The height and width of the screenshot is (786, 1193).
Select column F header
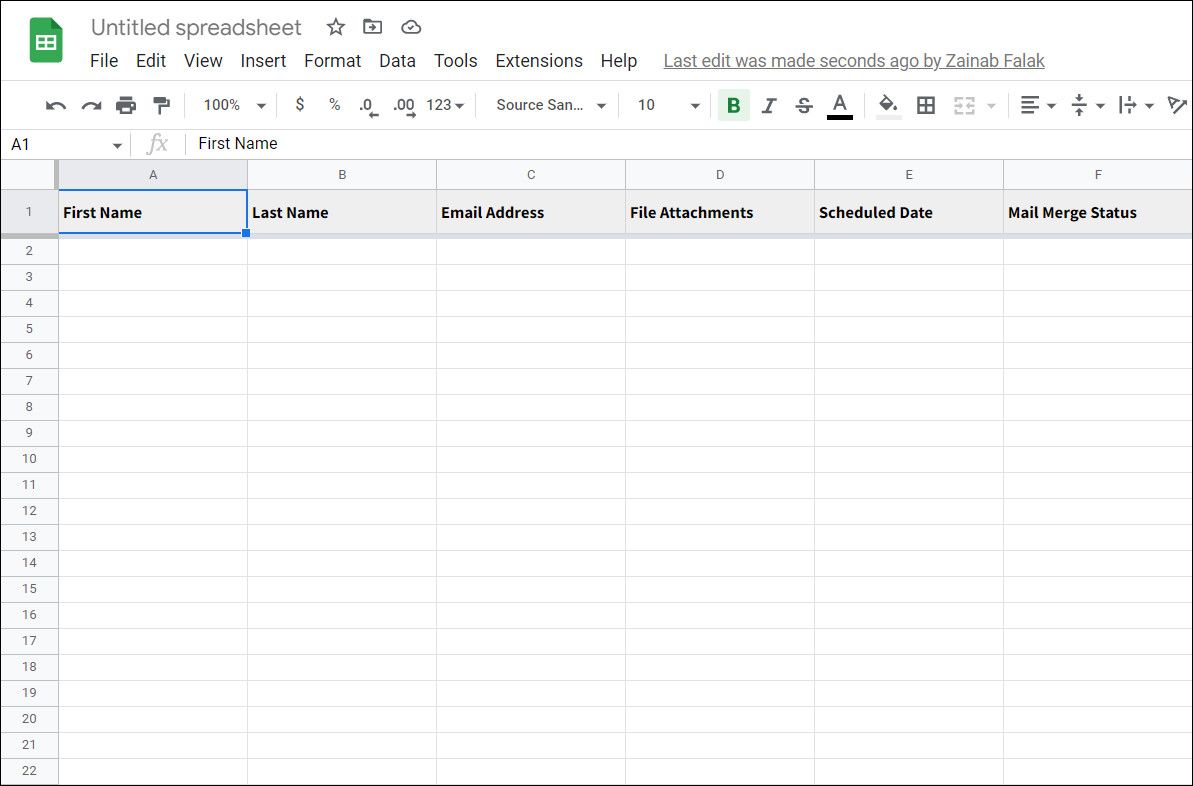[1098, 175]
